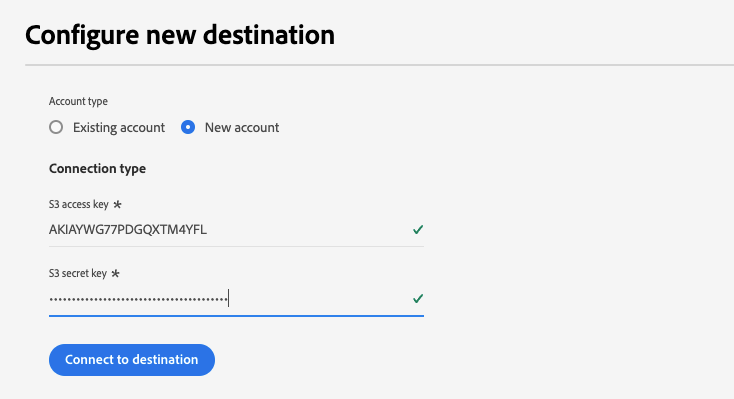Image resolution: width=734 pixels, height=399 pixels.
Task: Click the masked dots in secret key
Action: pyautogui.click(x=138, y=299)
